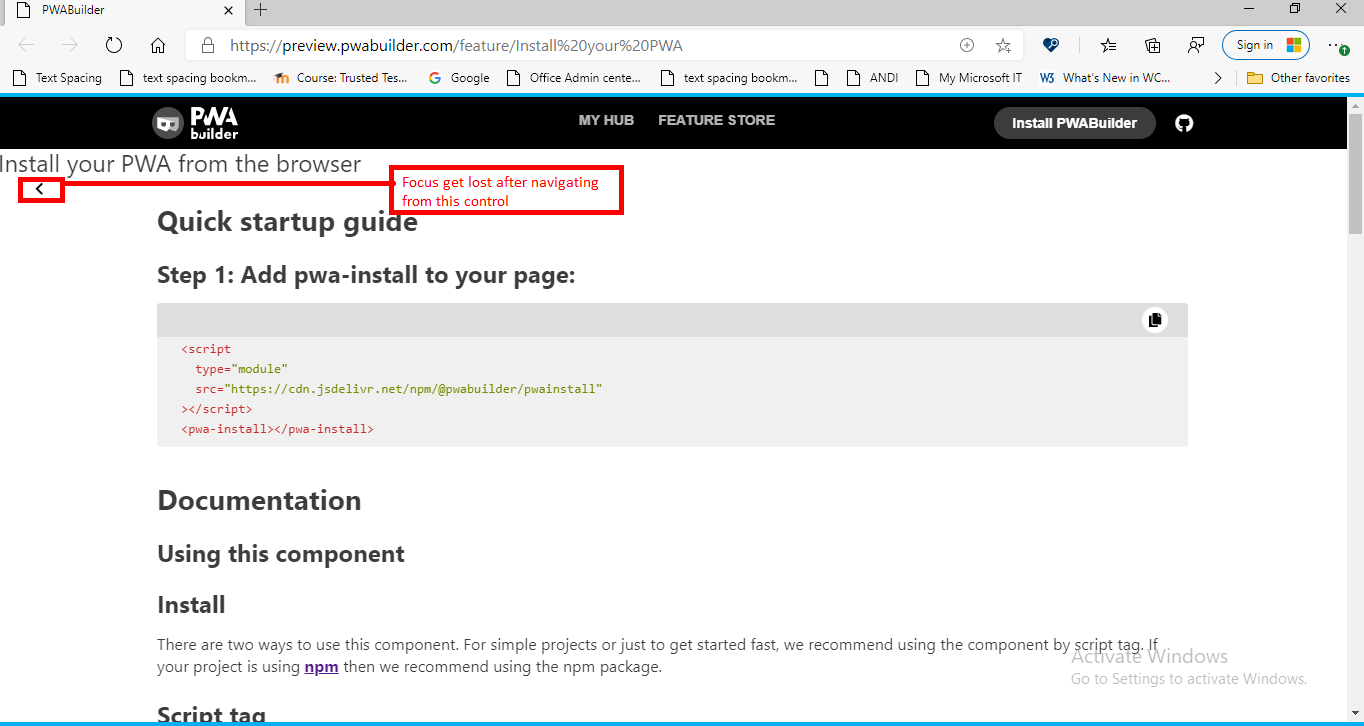
Task: Open Course: Trusted Tes... bookmark
Action: pos(341,77)
